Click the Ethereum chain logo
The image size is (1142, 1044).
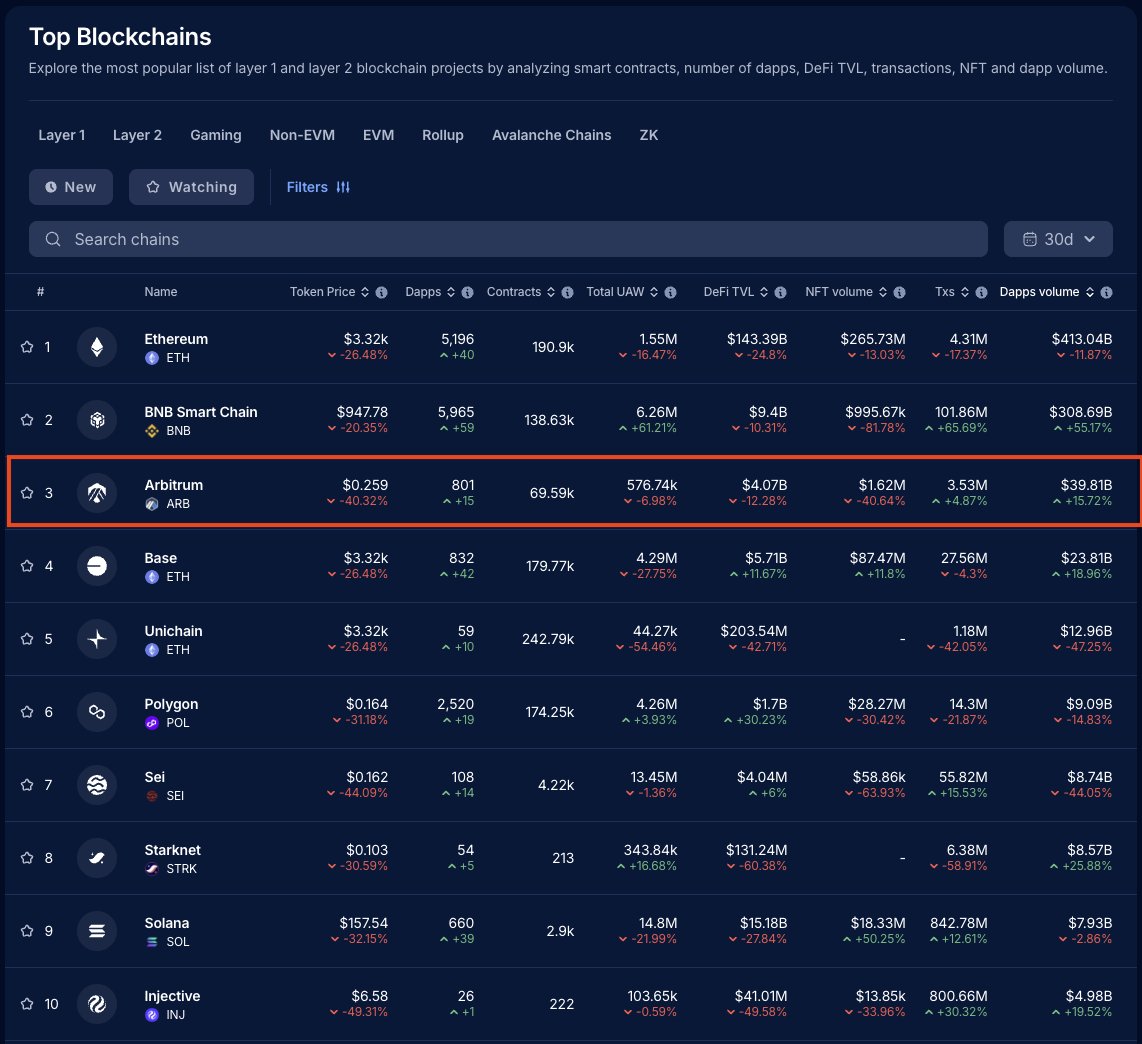96,347
